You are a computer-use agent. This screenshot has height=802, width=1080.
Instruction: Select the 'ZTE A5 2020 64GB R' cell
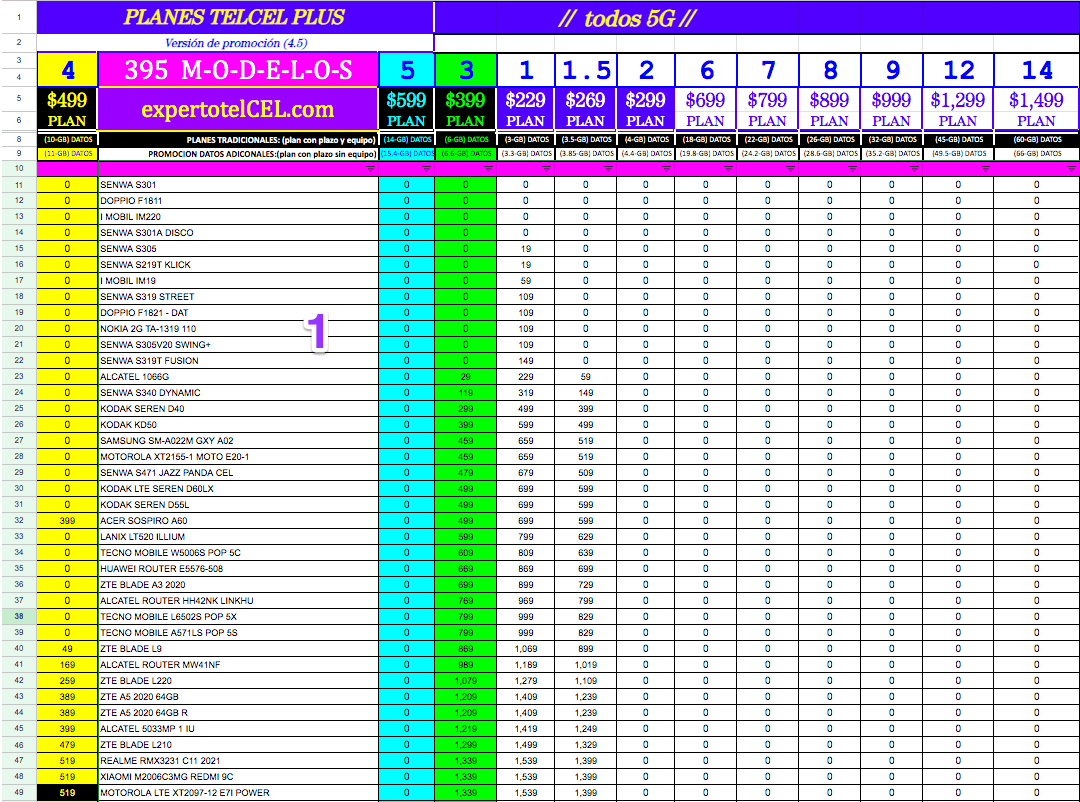click(238, 712)
